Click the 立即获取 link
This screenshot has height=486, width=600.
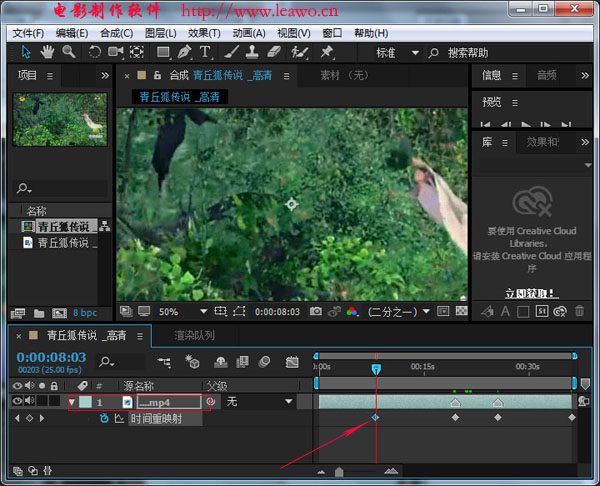pyautogui.click(x=532, y=293)
